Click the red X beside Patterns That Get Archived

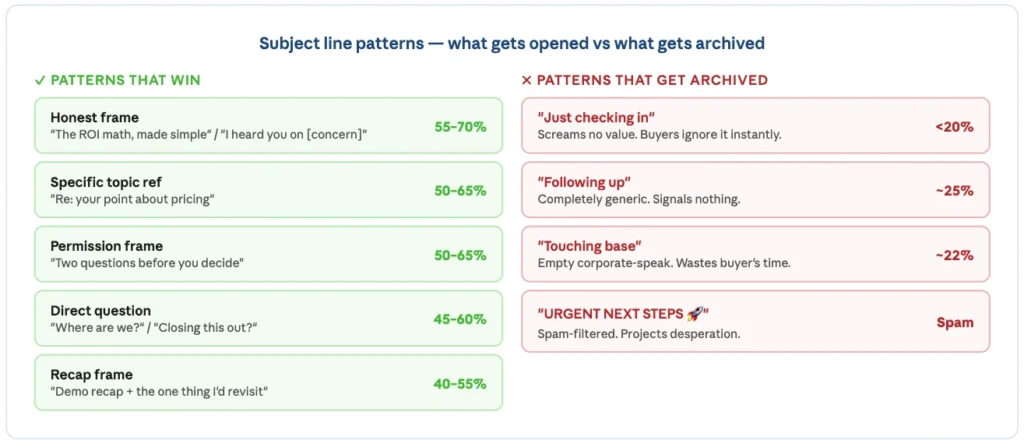[526, 80]
